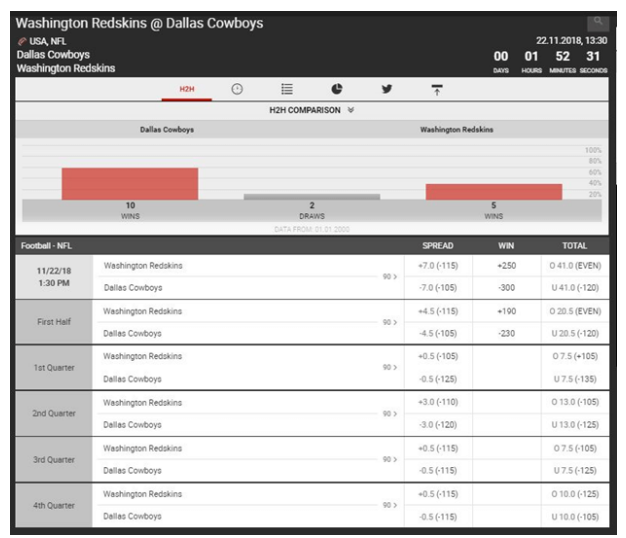
Task: Expand more bets for the 11/22/18 game
Action: [x=390, y=277]
